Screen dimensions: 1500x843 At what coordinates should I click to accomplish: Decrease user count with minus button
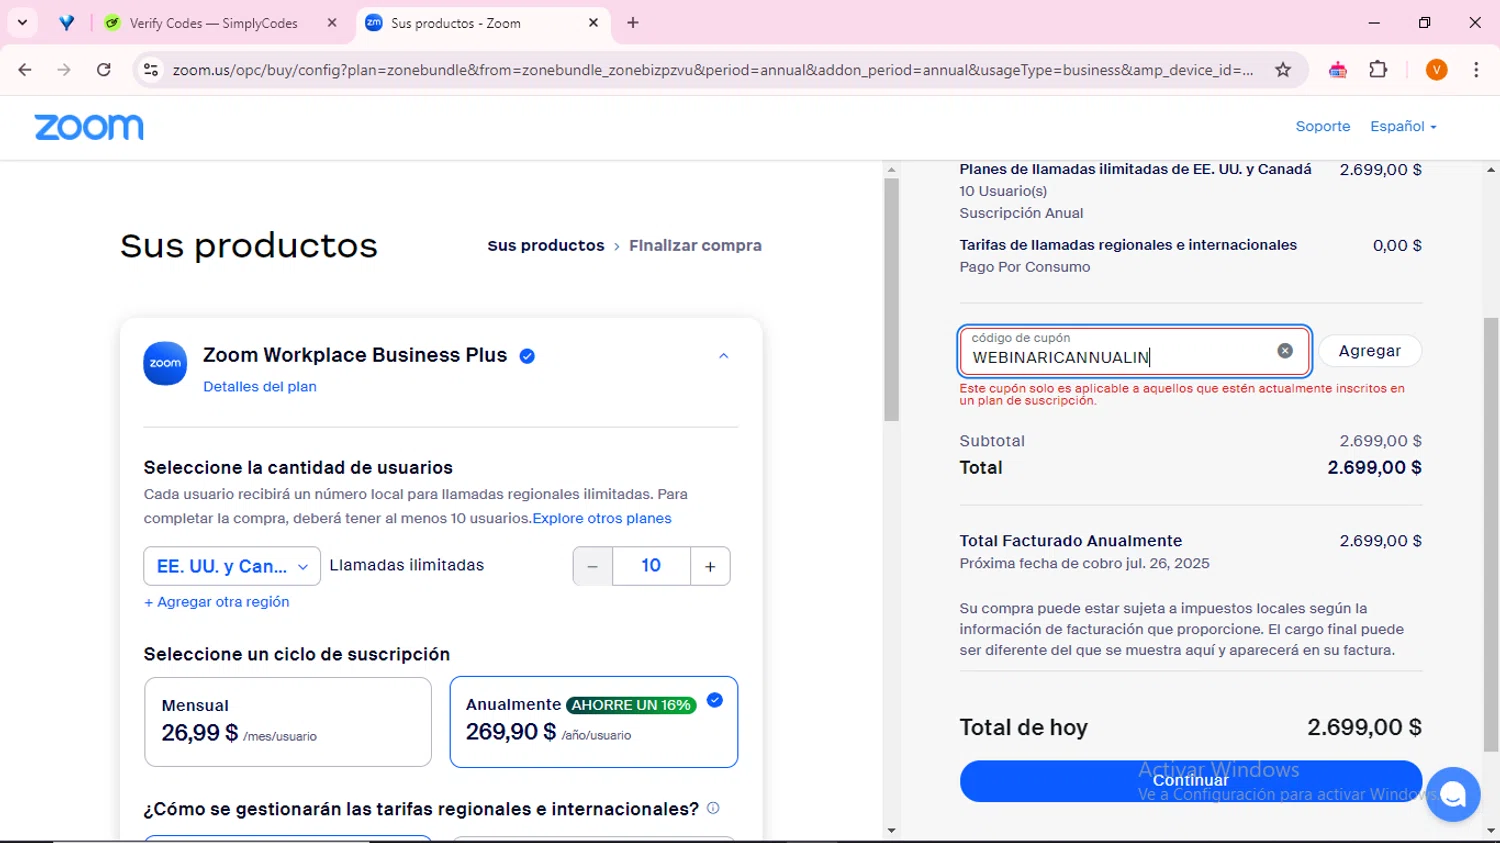click(592, 566)
